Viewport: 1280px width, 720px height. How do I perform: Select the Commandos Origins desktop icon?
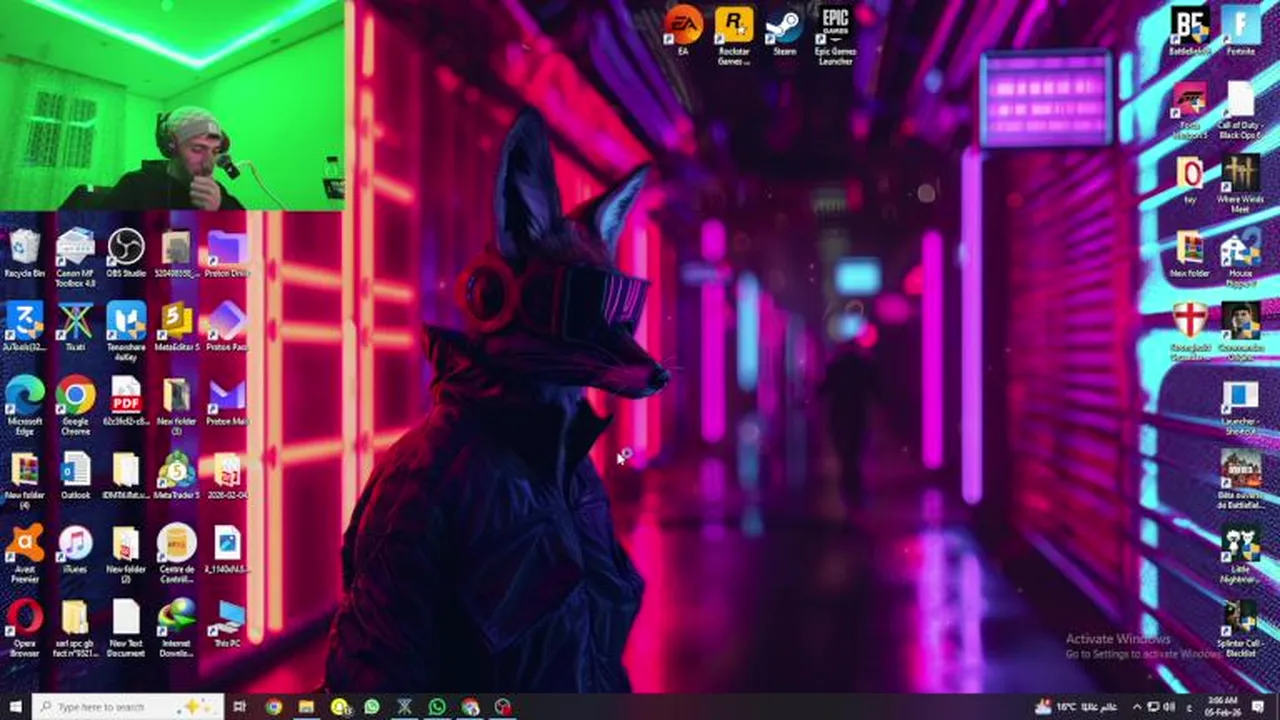(x=1240, y=331)
